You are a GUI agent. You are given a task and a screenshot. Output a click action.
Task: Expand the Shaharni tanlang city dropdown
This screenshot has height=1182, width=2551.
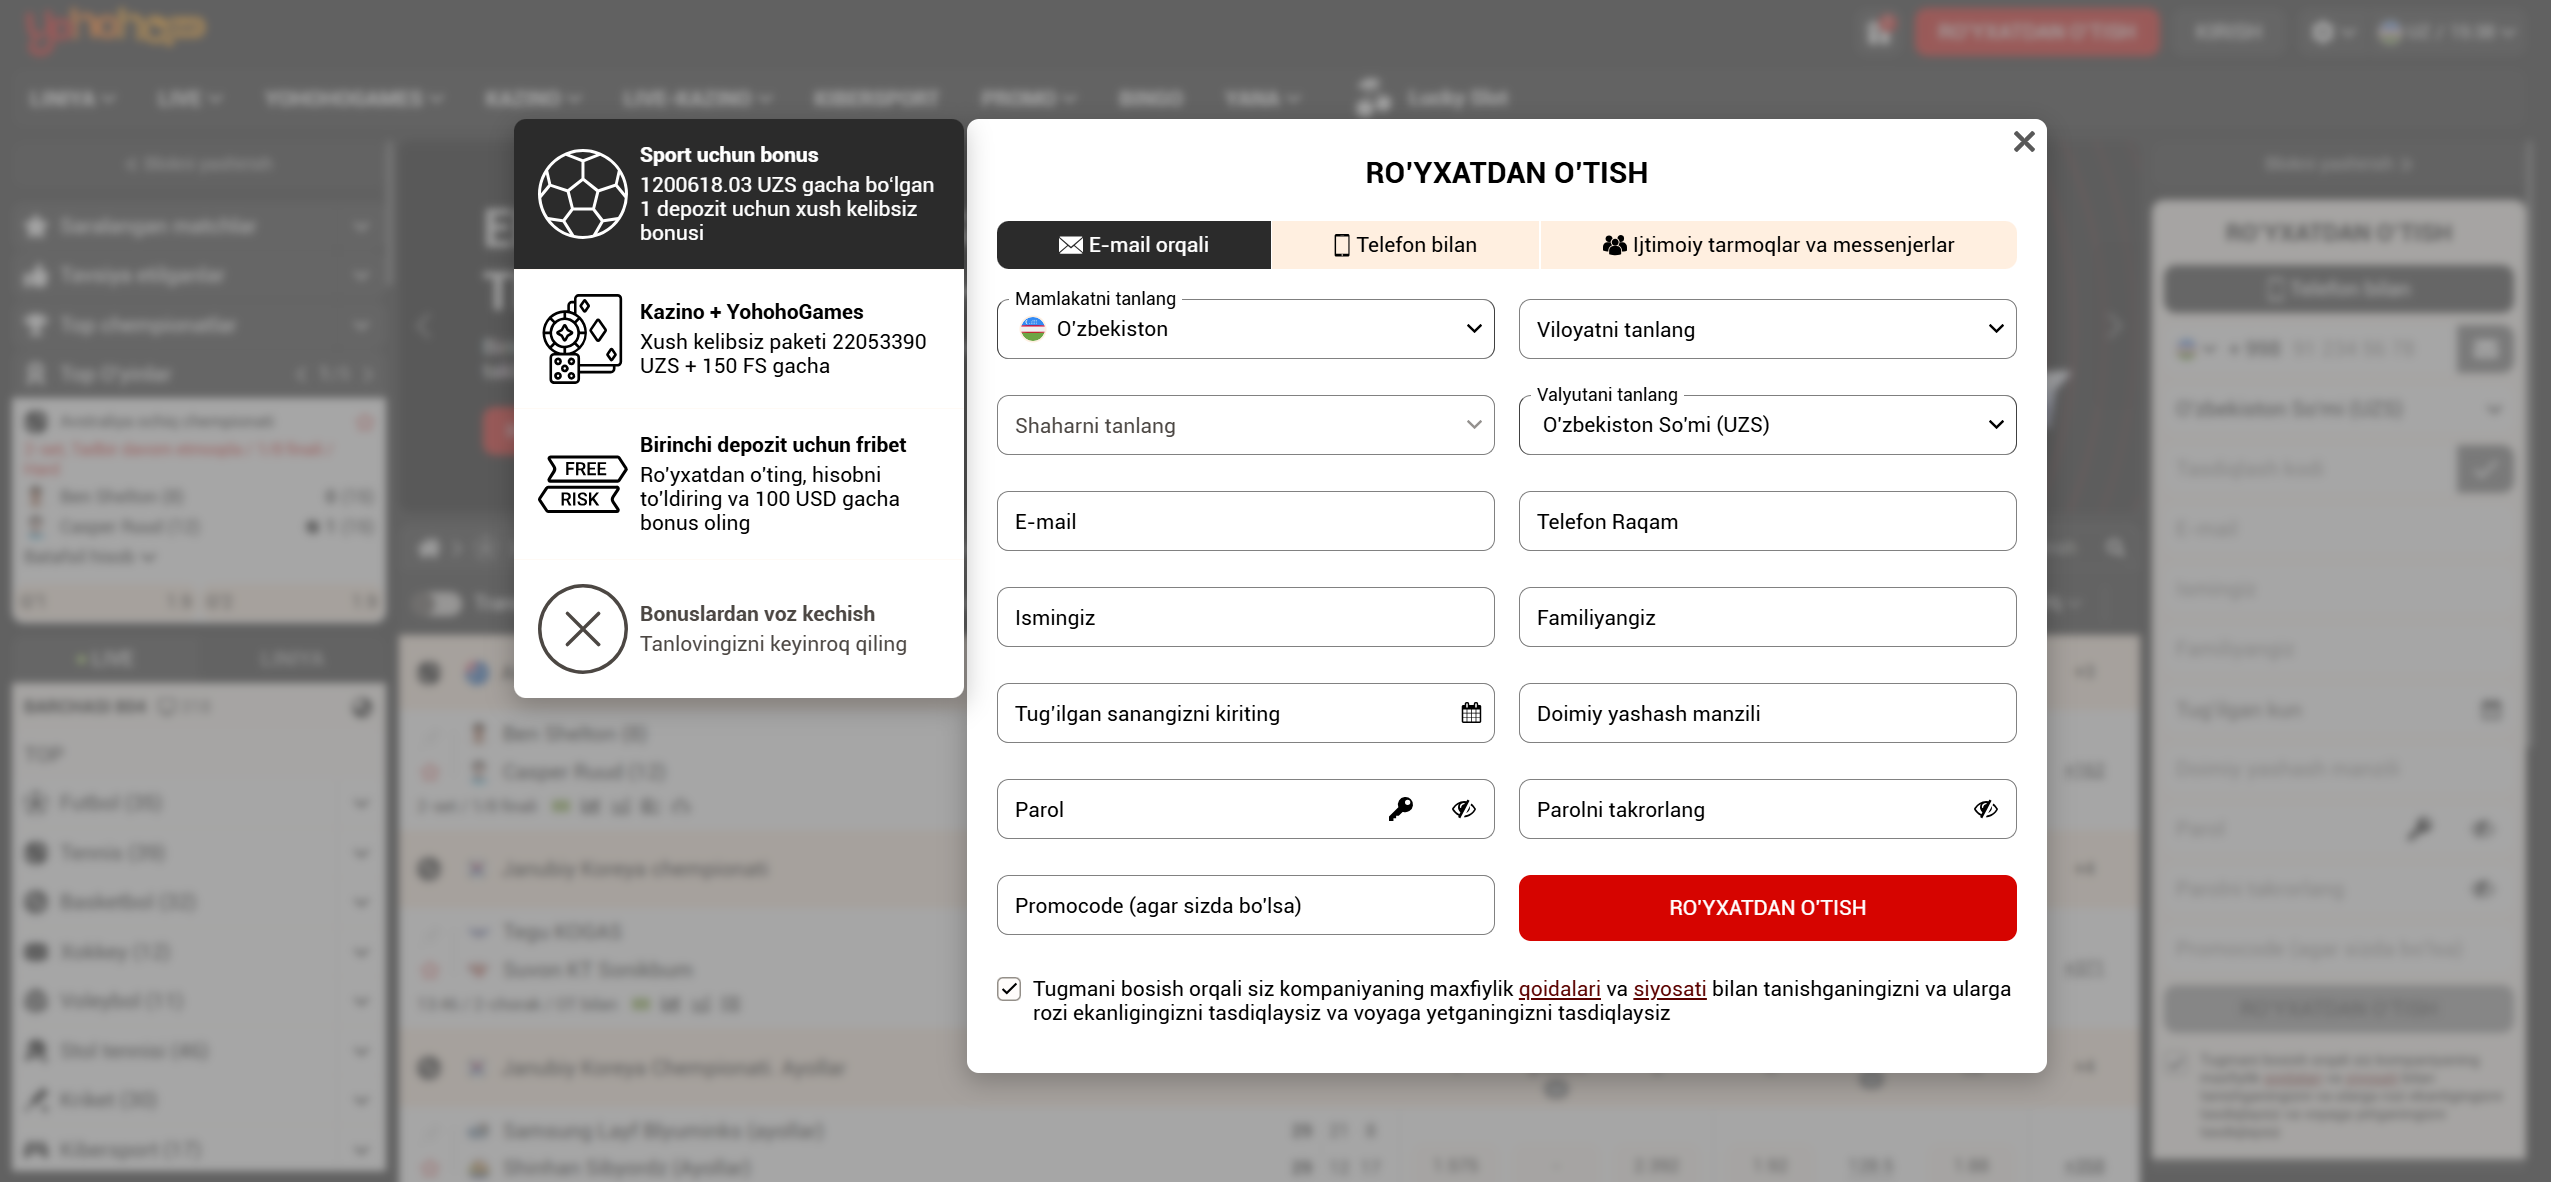coord(1244,425)
